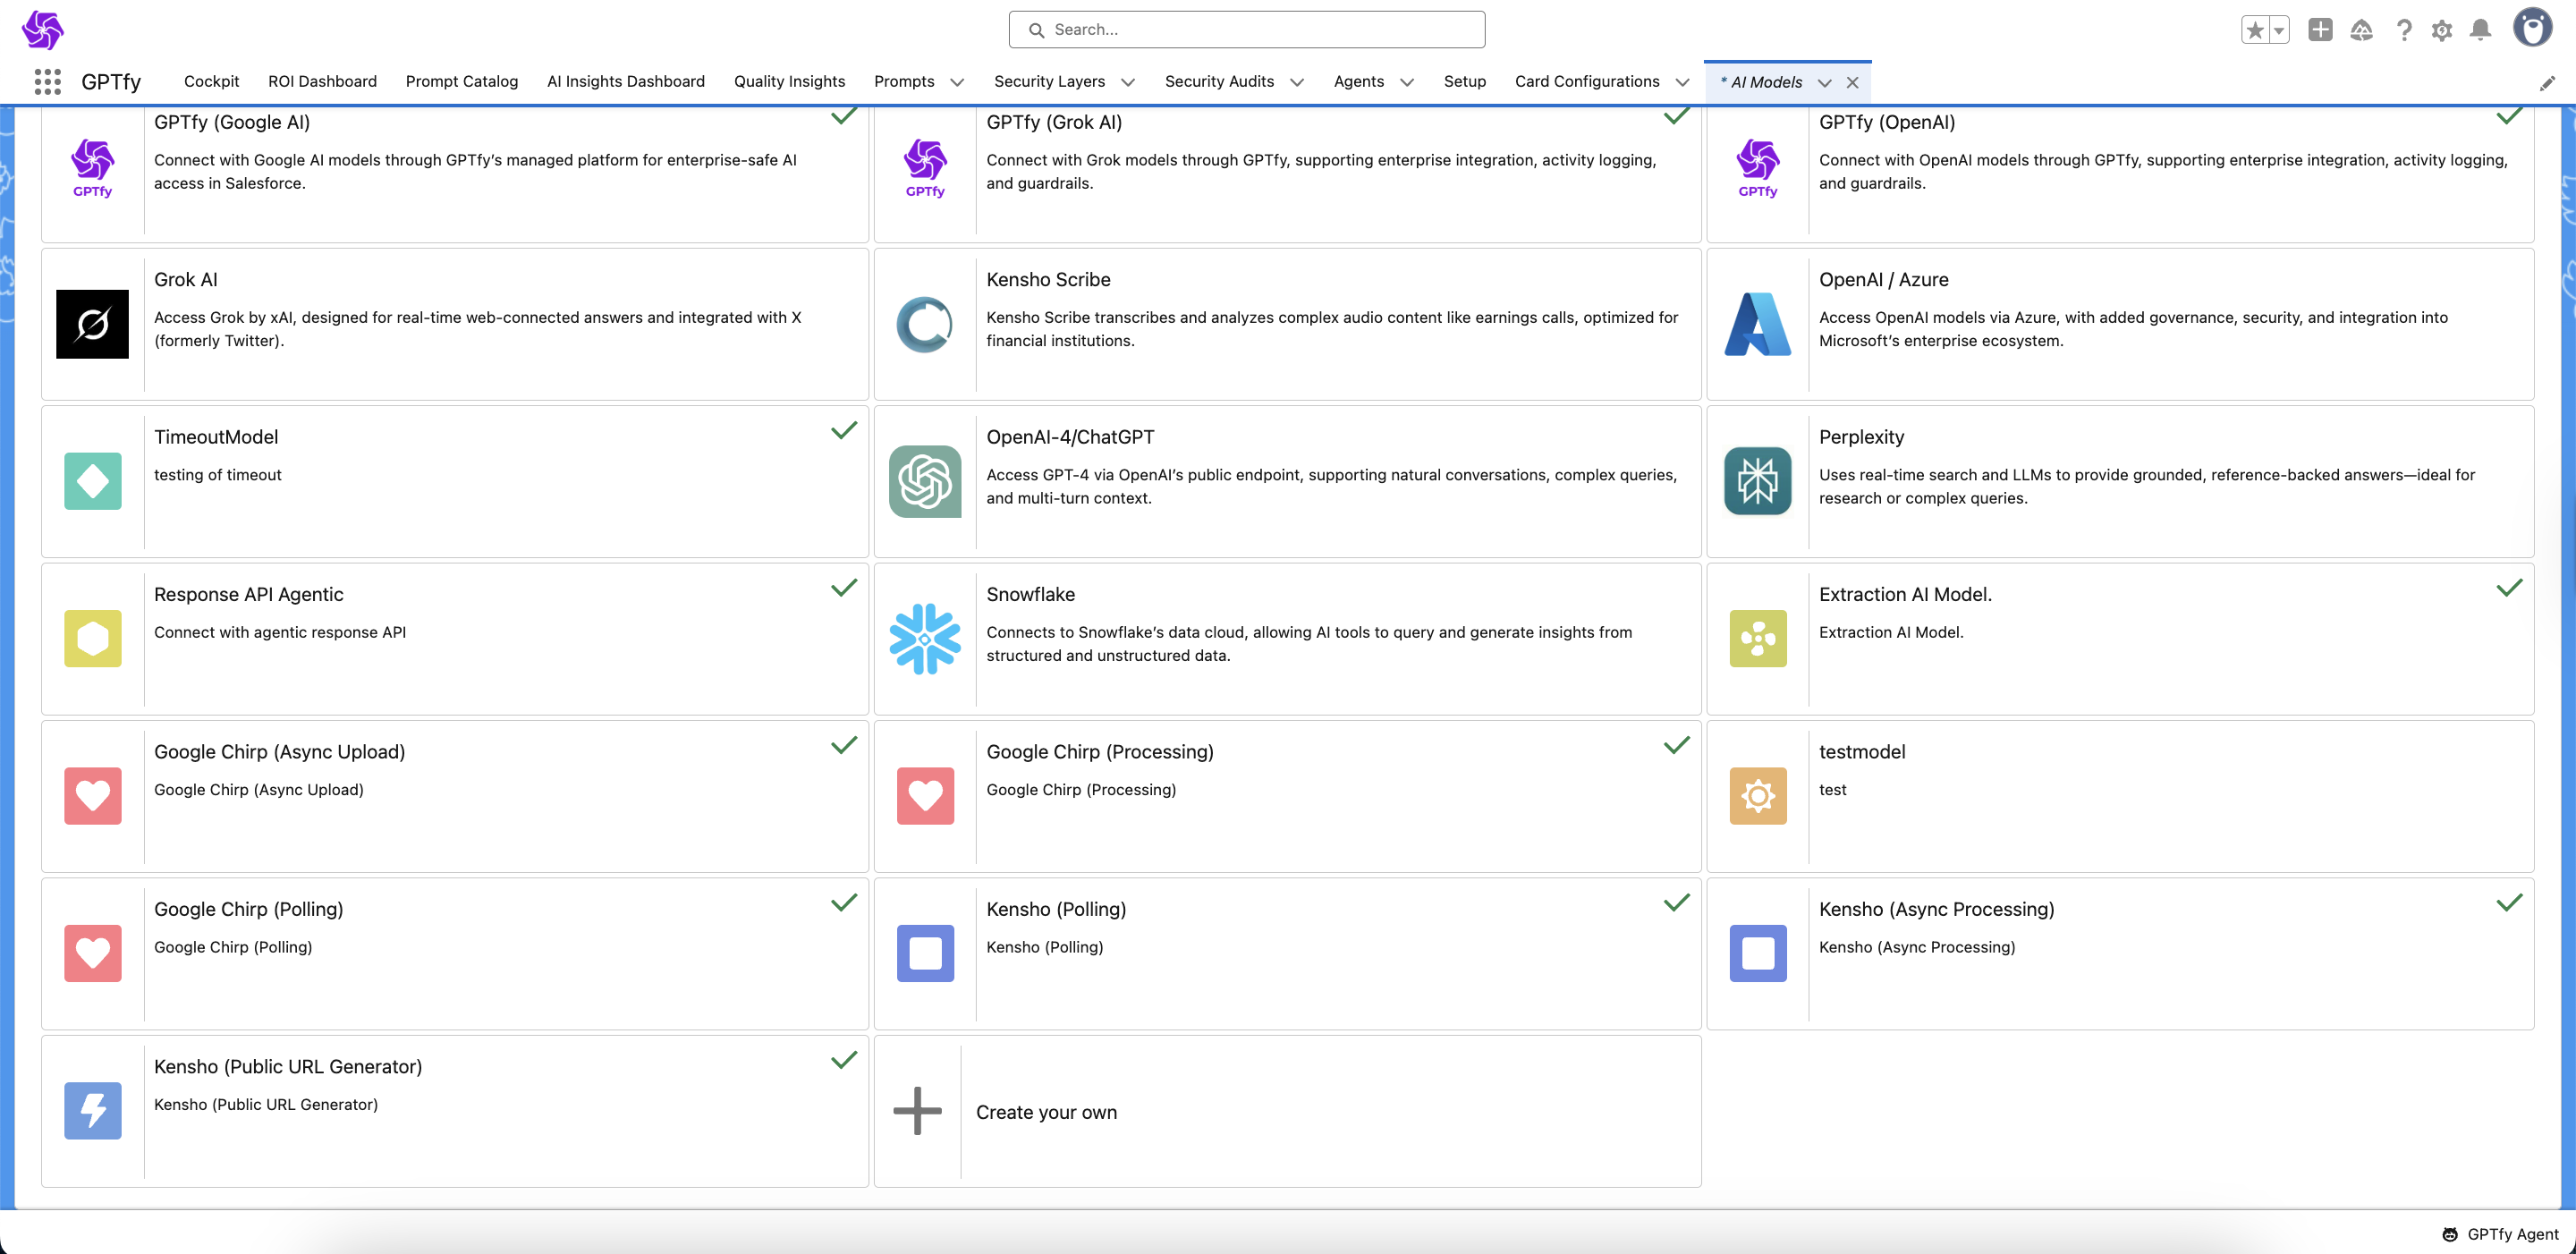Toggle checkmark on Kensho (Polling) card
This screenshot has width=2576, height=1254.
[x=1676, y=903]
